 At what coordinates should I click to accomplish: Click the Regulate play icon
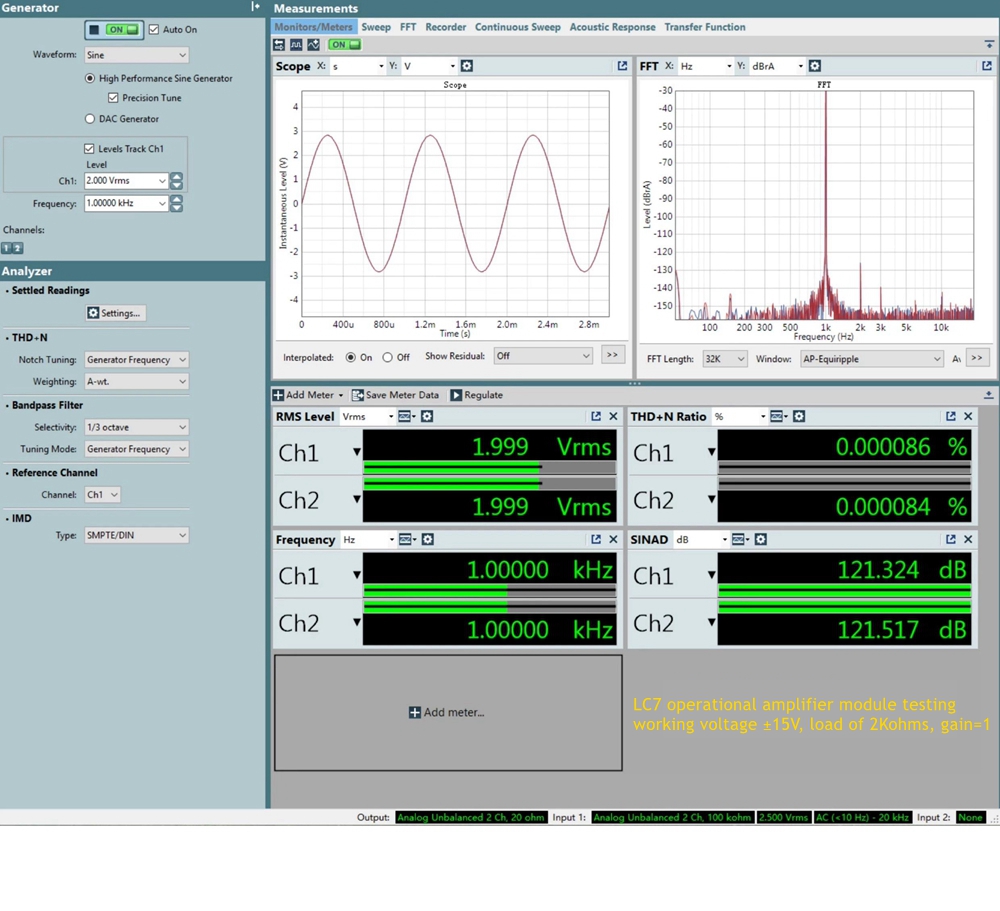(x=456, y=395)
